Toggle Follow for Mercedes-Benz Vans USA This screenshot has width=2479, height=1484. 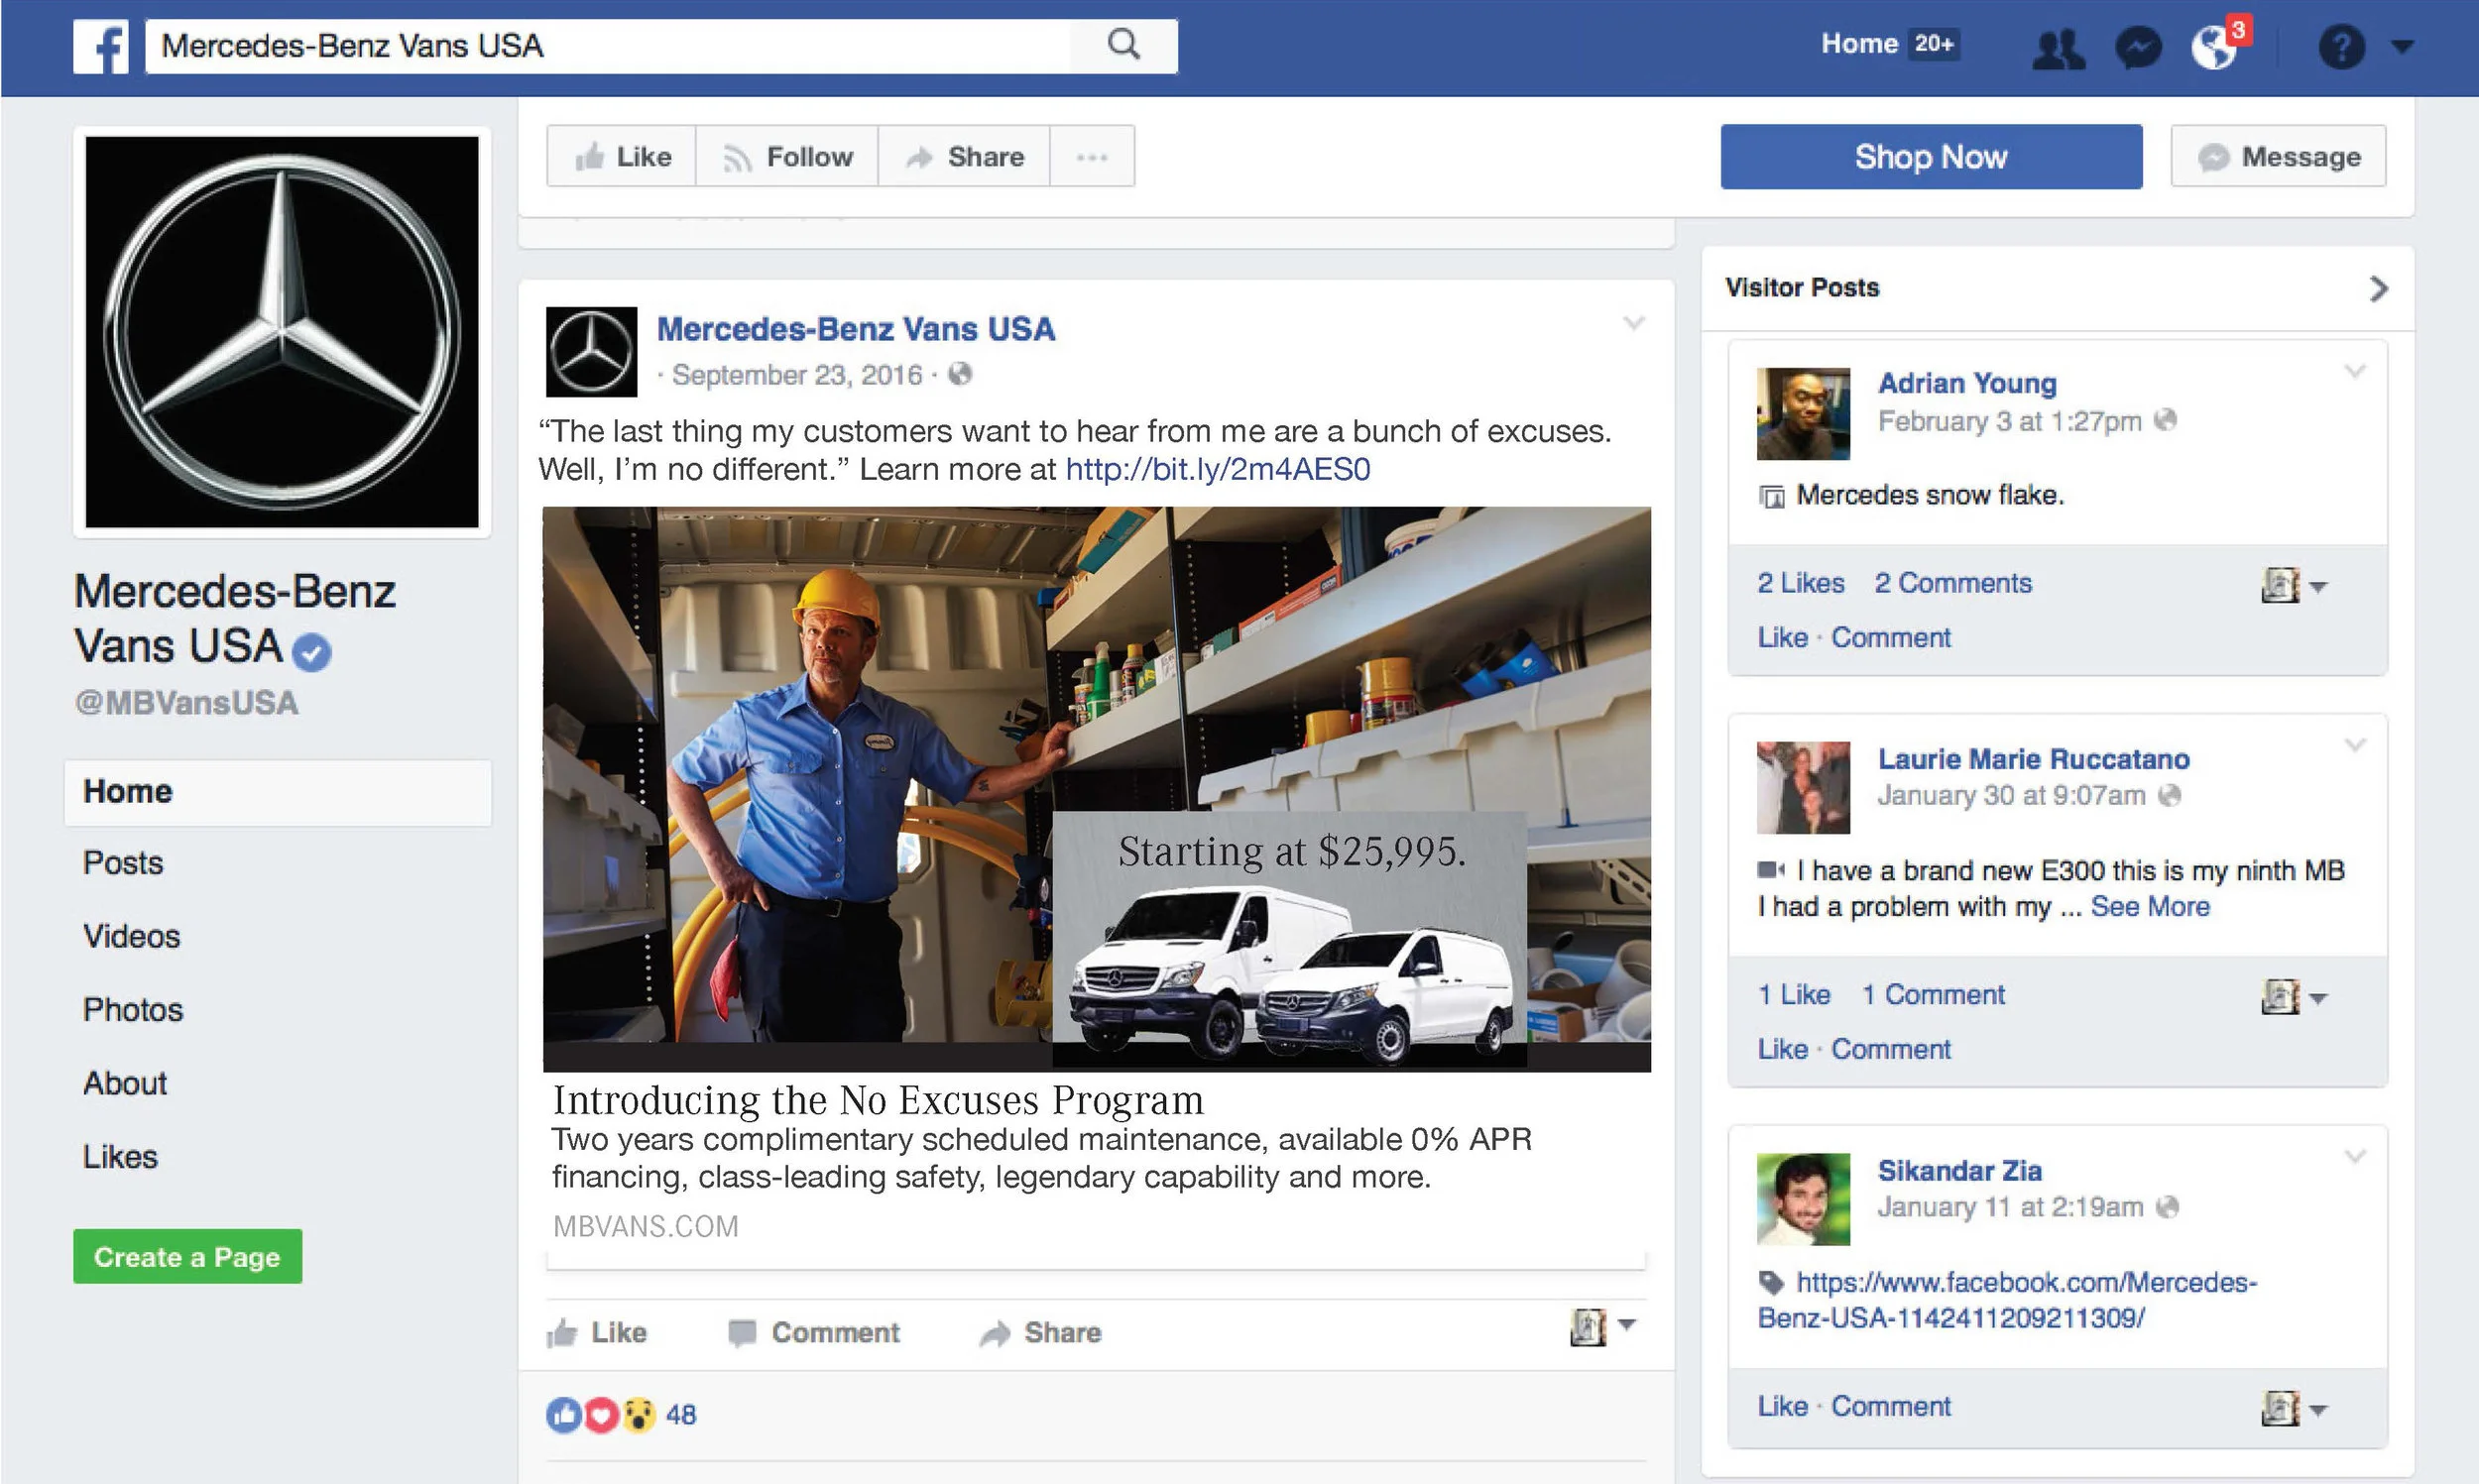point(787,157)
